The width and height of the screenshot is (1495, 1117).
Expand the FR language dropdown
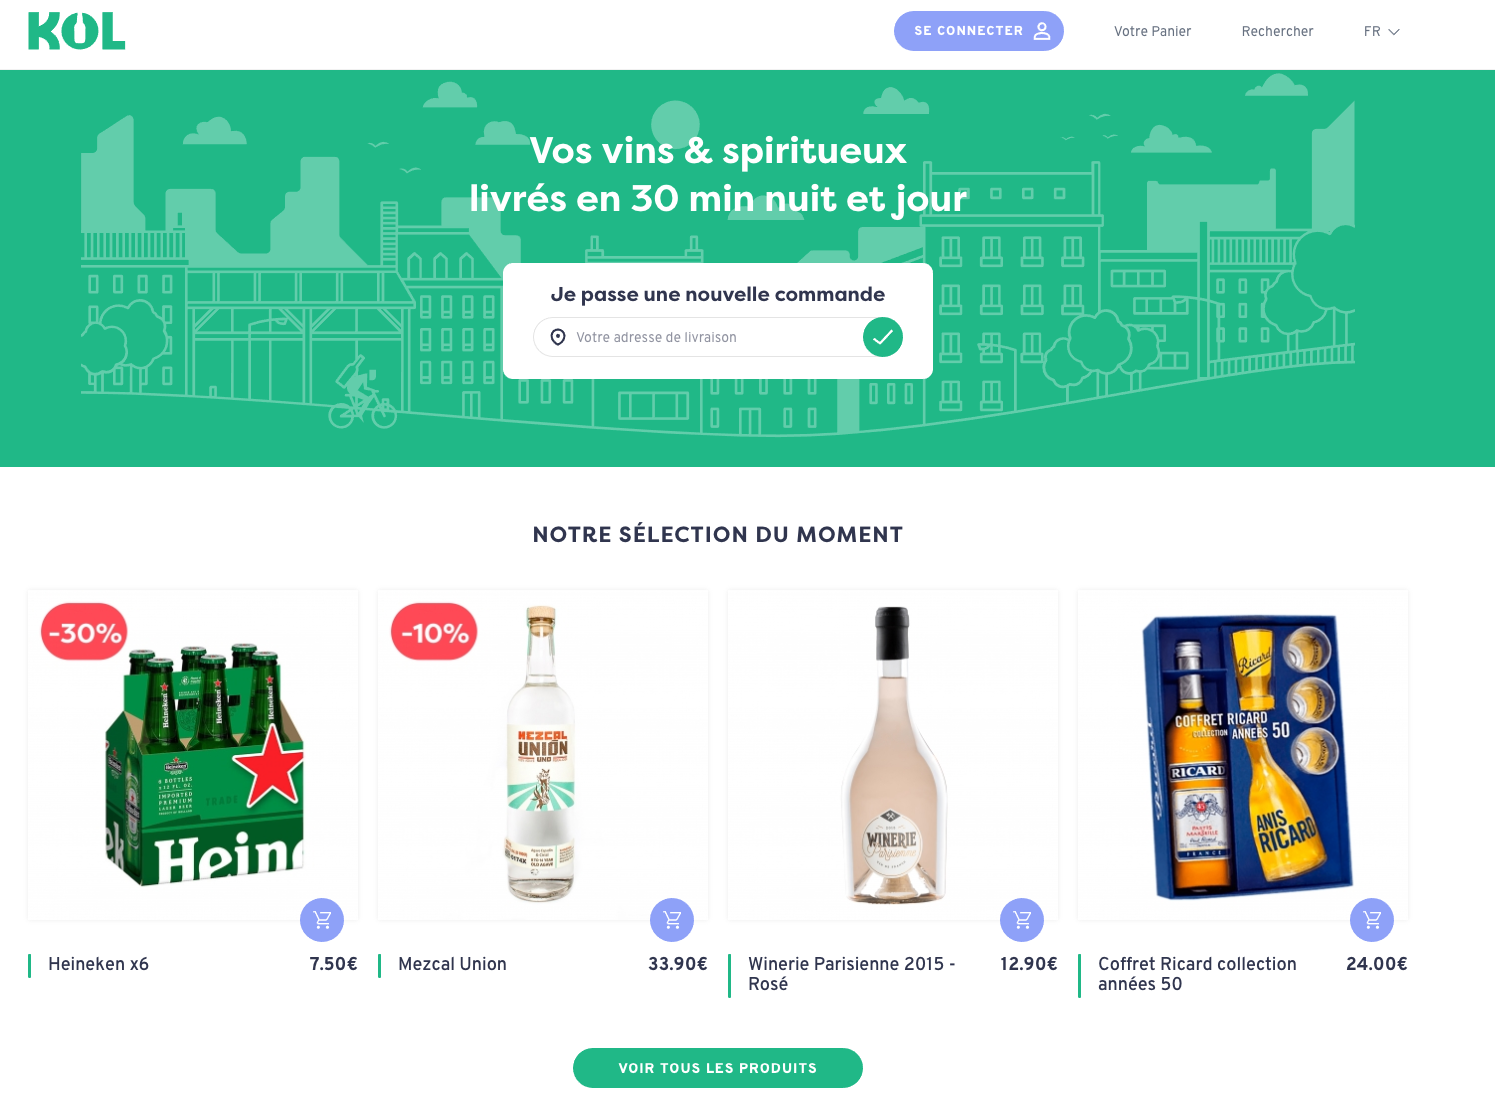1382,32
